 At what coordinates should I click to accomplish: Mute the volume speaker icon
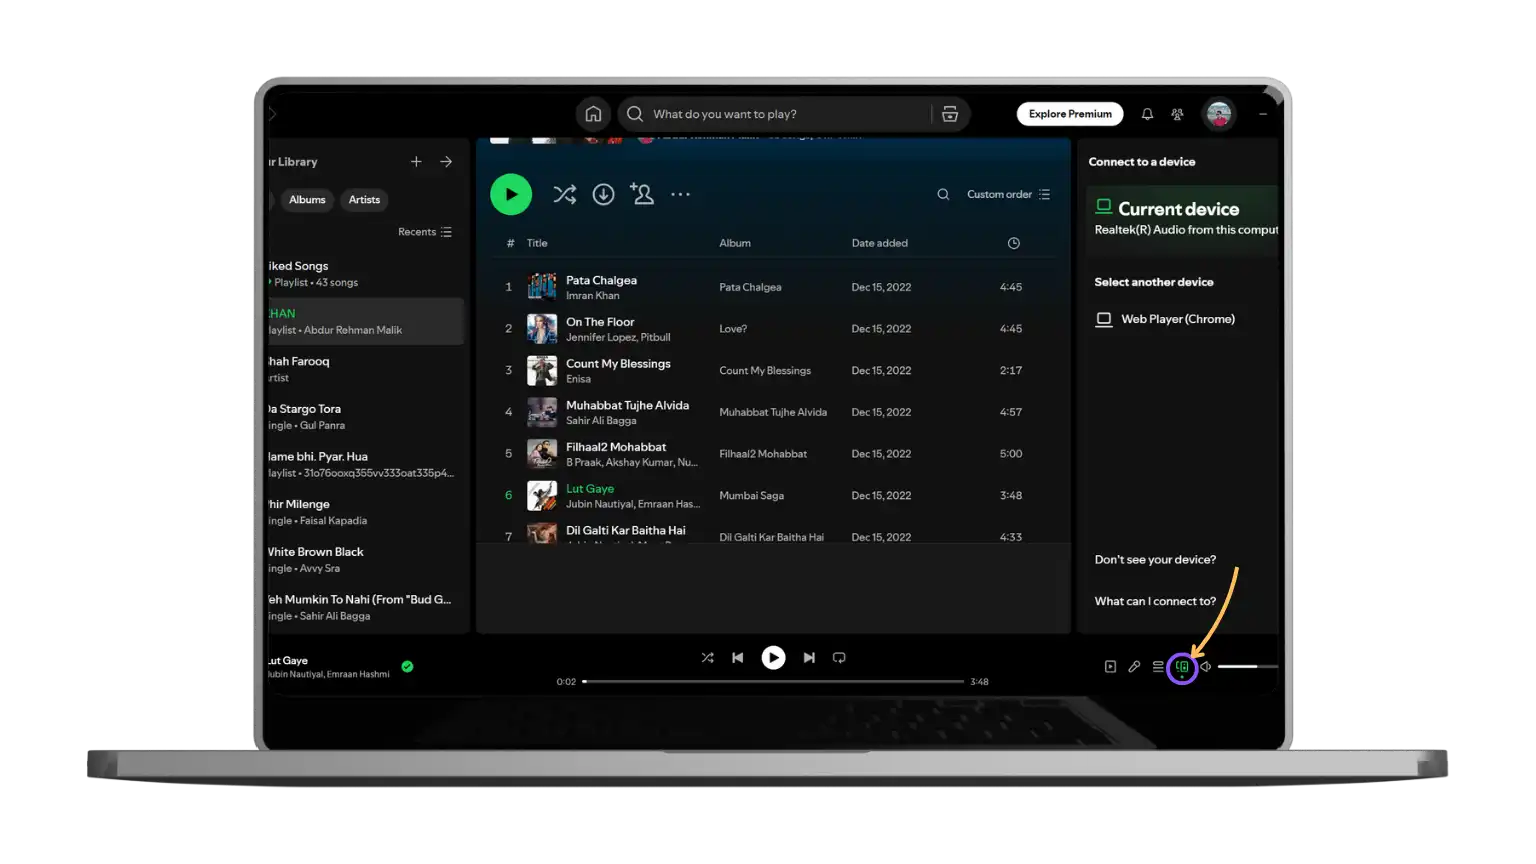(1206, 667)
